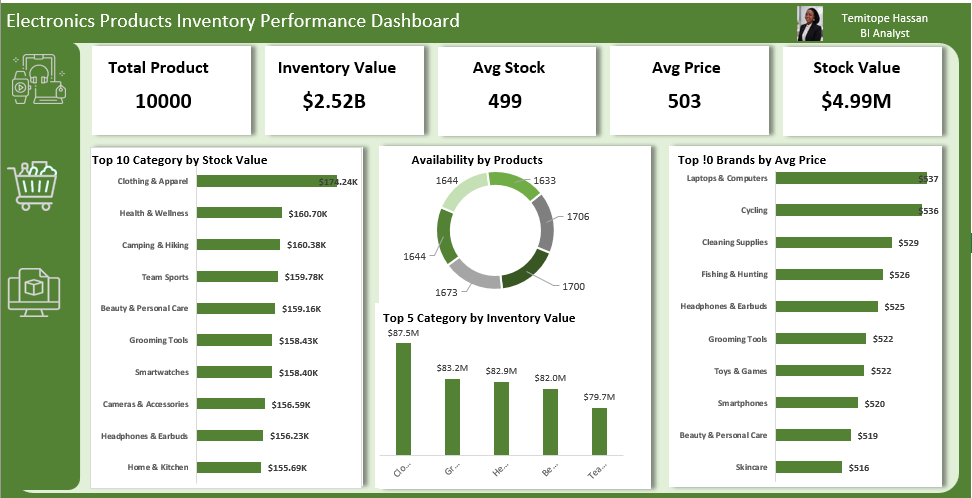Screen dimensions: 972x498
Task: Select the Toys & Games bar
Action: click(x=820, y=370)
